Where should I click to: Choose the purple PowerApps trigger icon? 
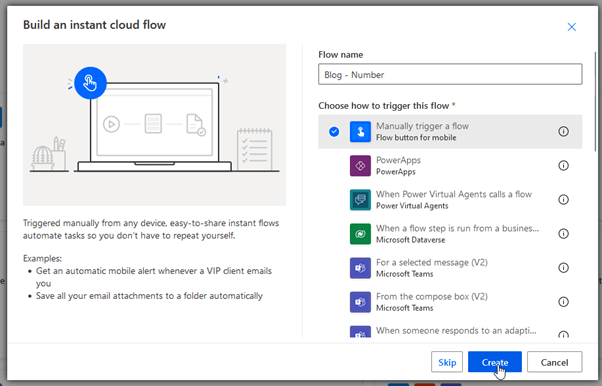(x=360, y=166)
